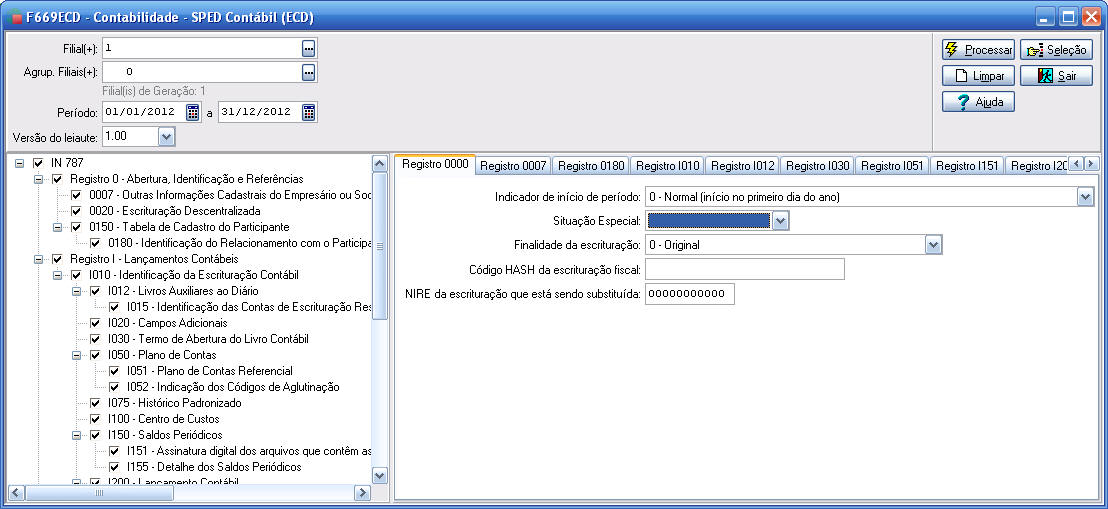Uncheck 0020 Escrituração Descentralizada checkbox

coord(76,211)
